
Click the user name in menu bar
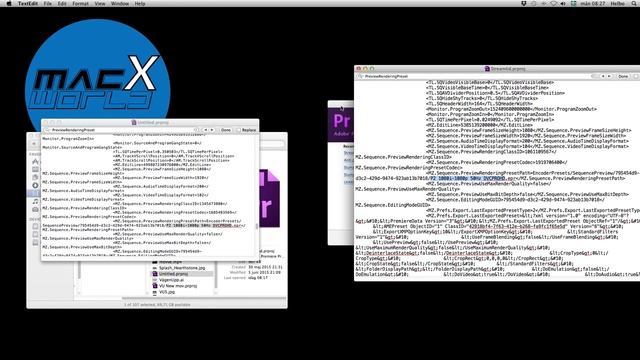[x=617, y=3]
